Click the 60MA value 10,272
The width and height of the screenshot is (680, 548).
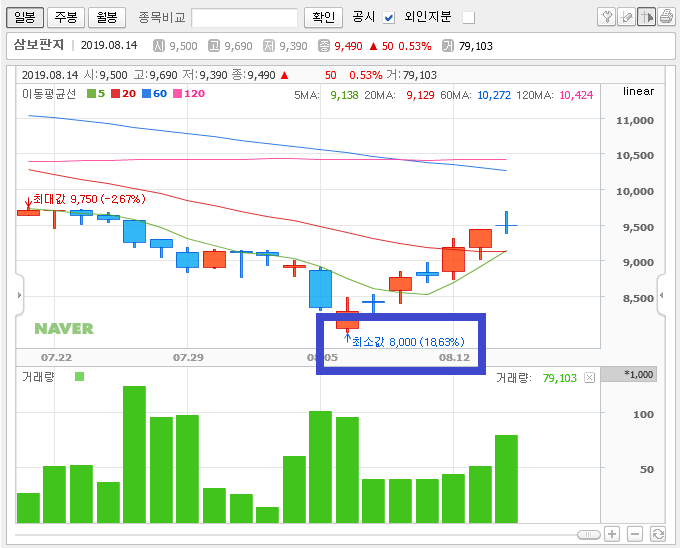pos(494,95)
